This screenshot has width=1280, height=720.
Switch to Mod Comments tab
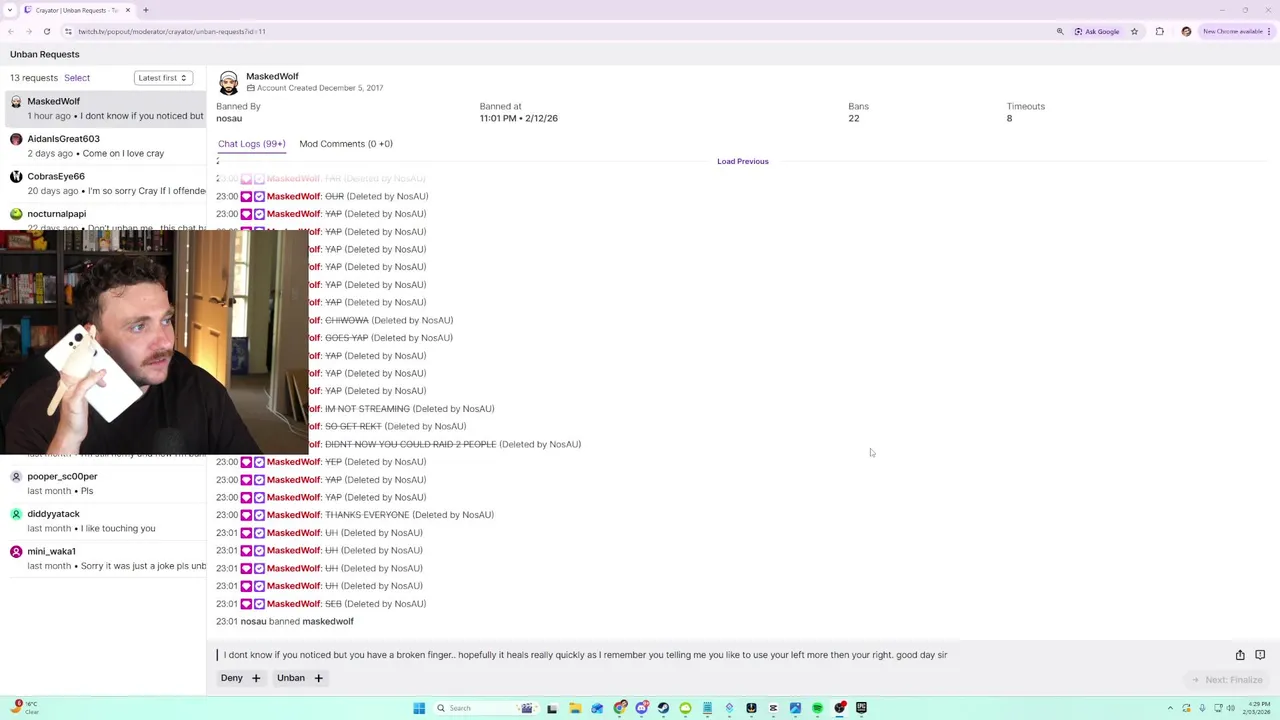pos(346,144)
